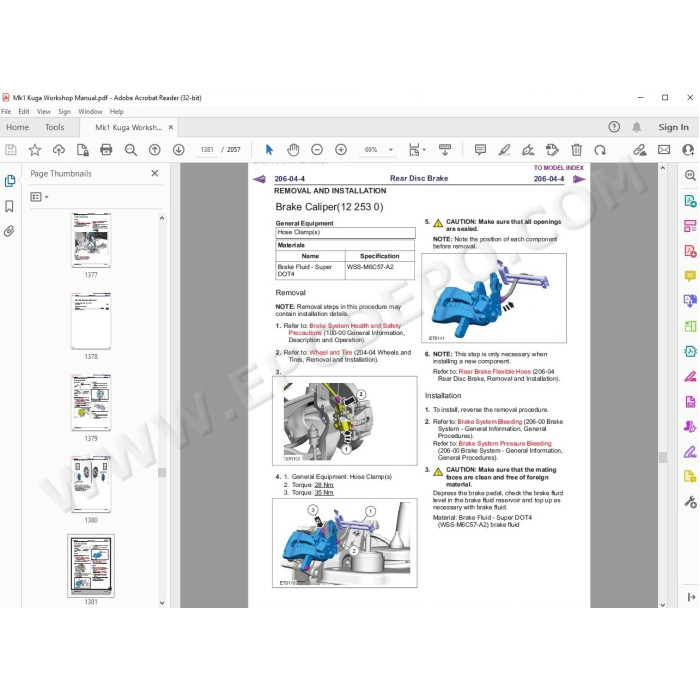700x700 pixels.
Task: Open the find text magnifier
Action: click(x=130, y=150)
